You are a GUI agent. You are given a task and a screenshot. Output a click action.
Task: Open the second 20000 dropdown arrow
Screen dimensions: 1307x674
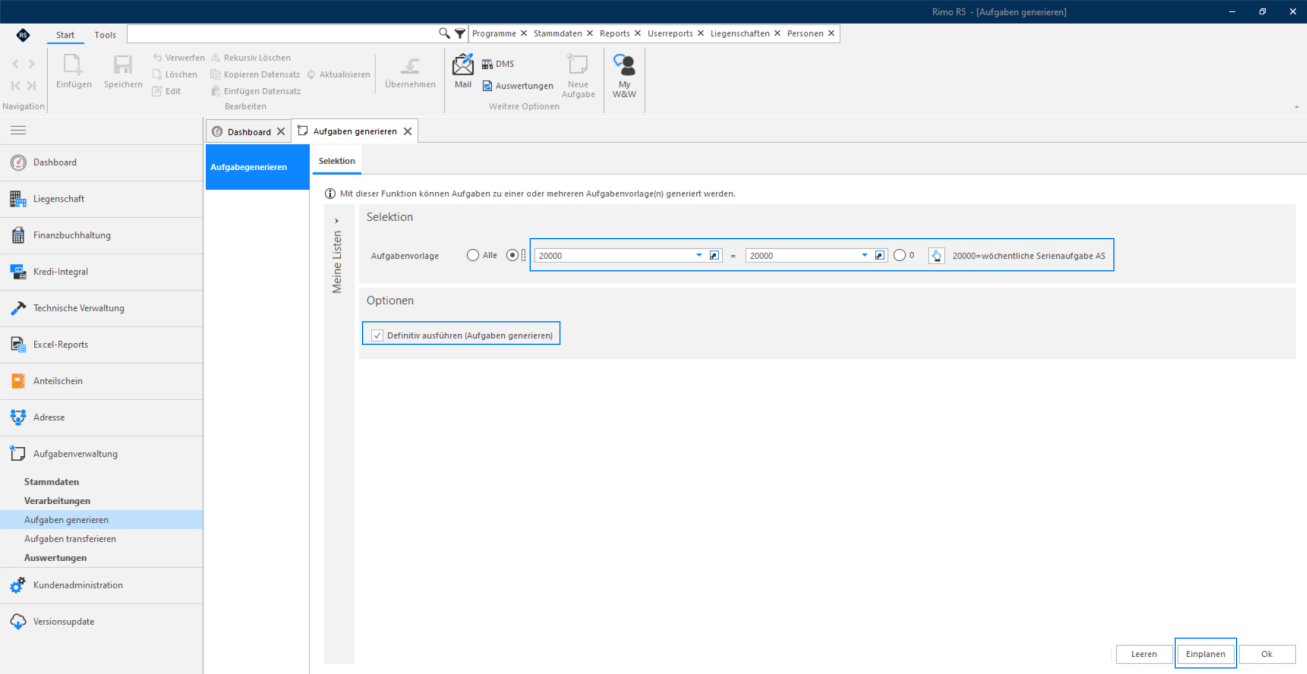pyautogui.click(x=865, y=256)
